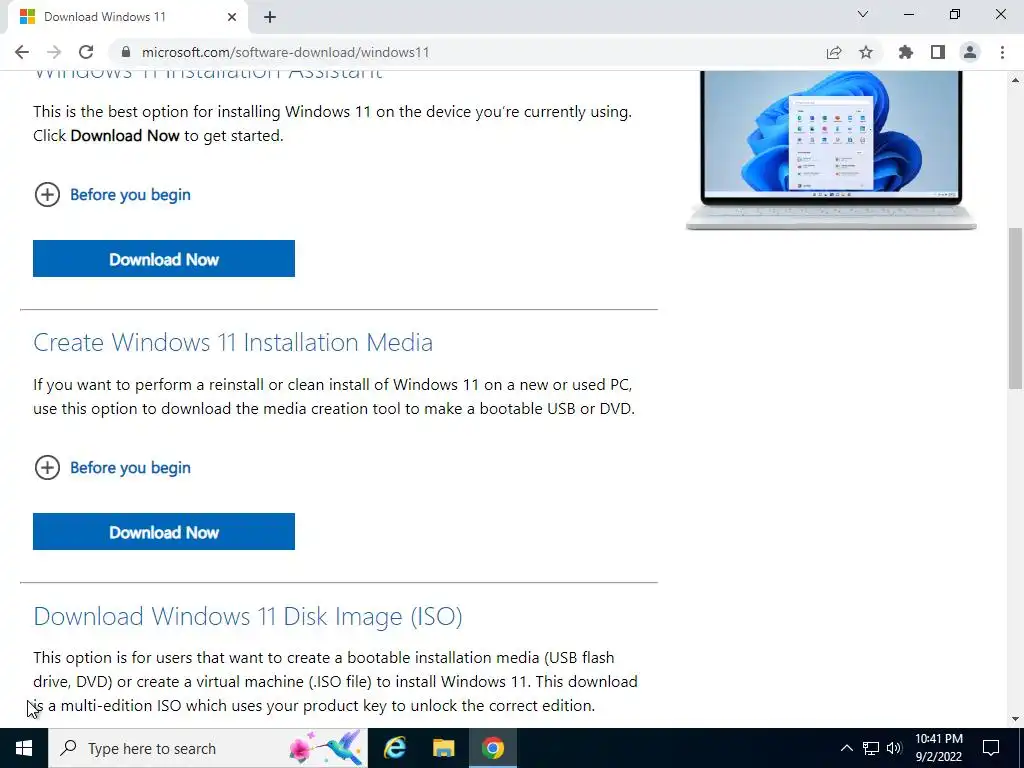The width and height of the screenshot is (1024, 768).
Task: Click the Create Windows 11 Installation Media heading
Action: point(233,342)
